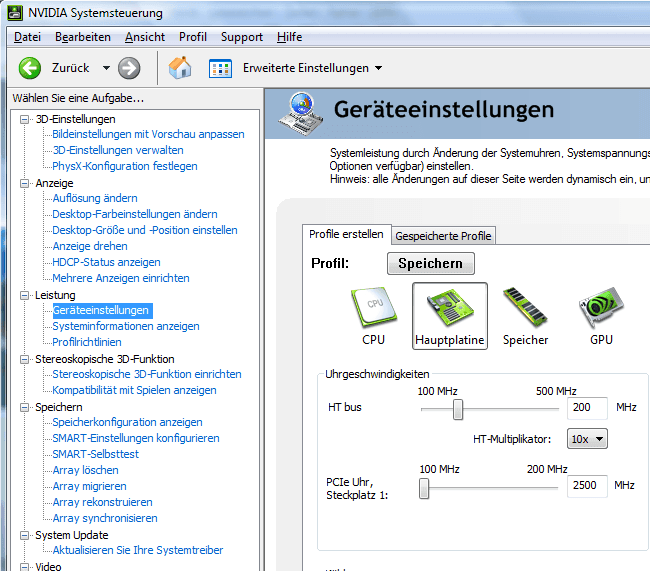
Task: Open the Ansicht menu
Action: pos(145,37)
